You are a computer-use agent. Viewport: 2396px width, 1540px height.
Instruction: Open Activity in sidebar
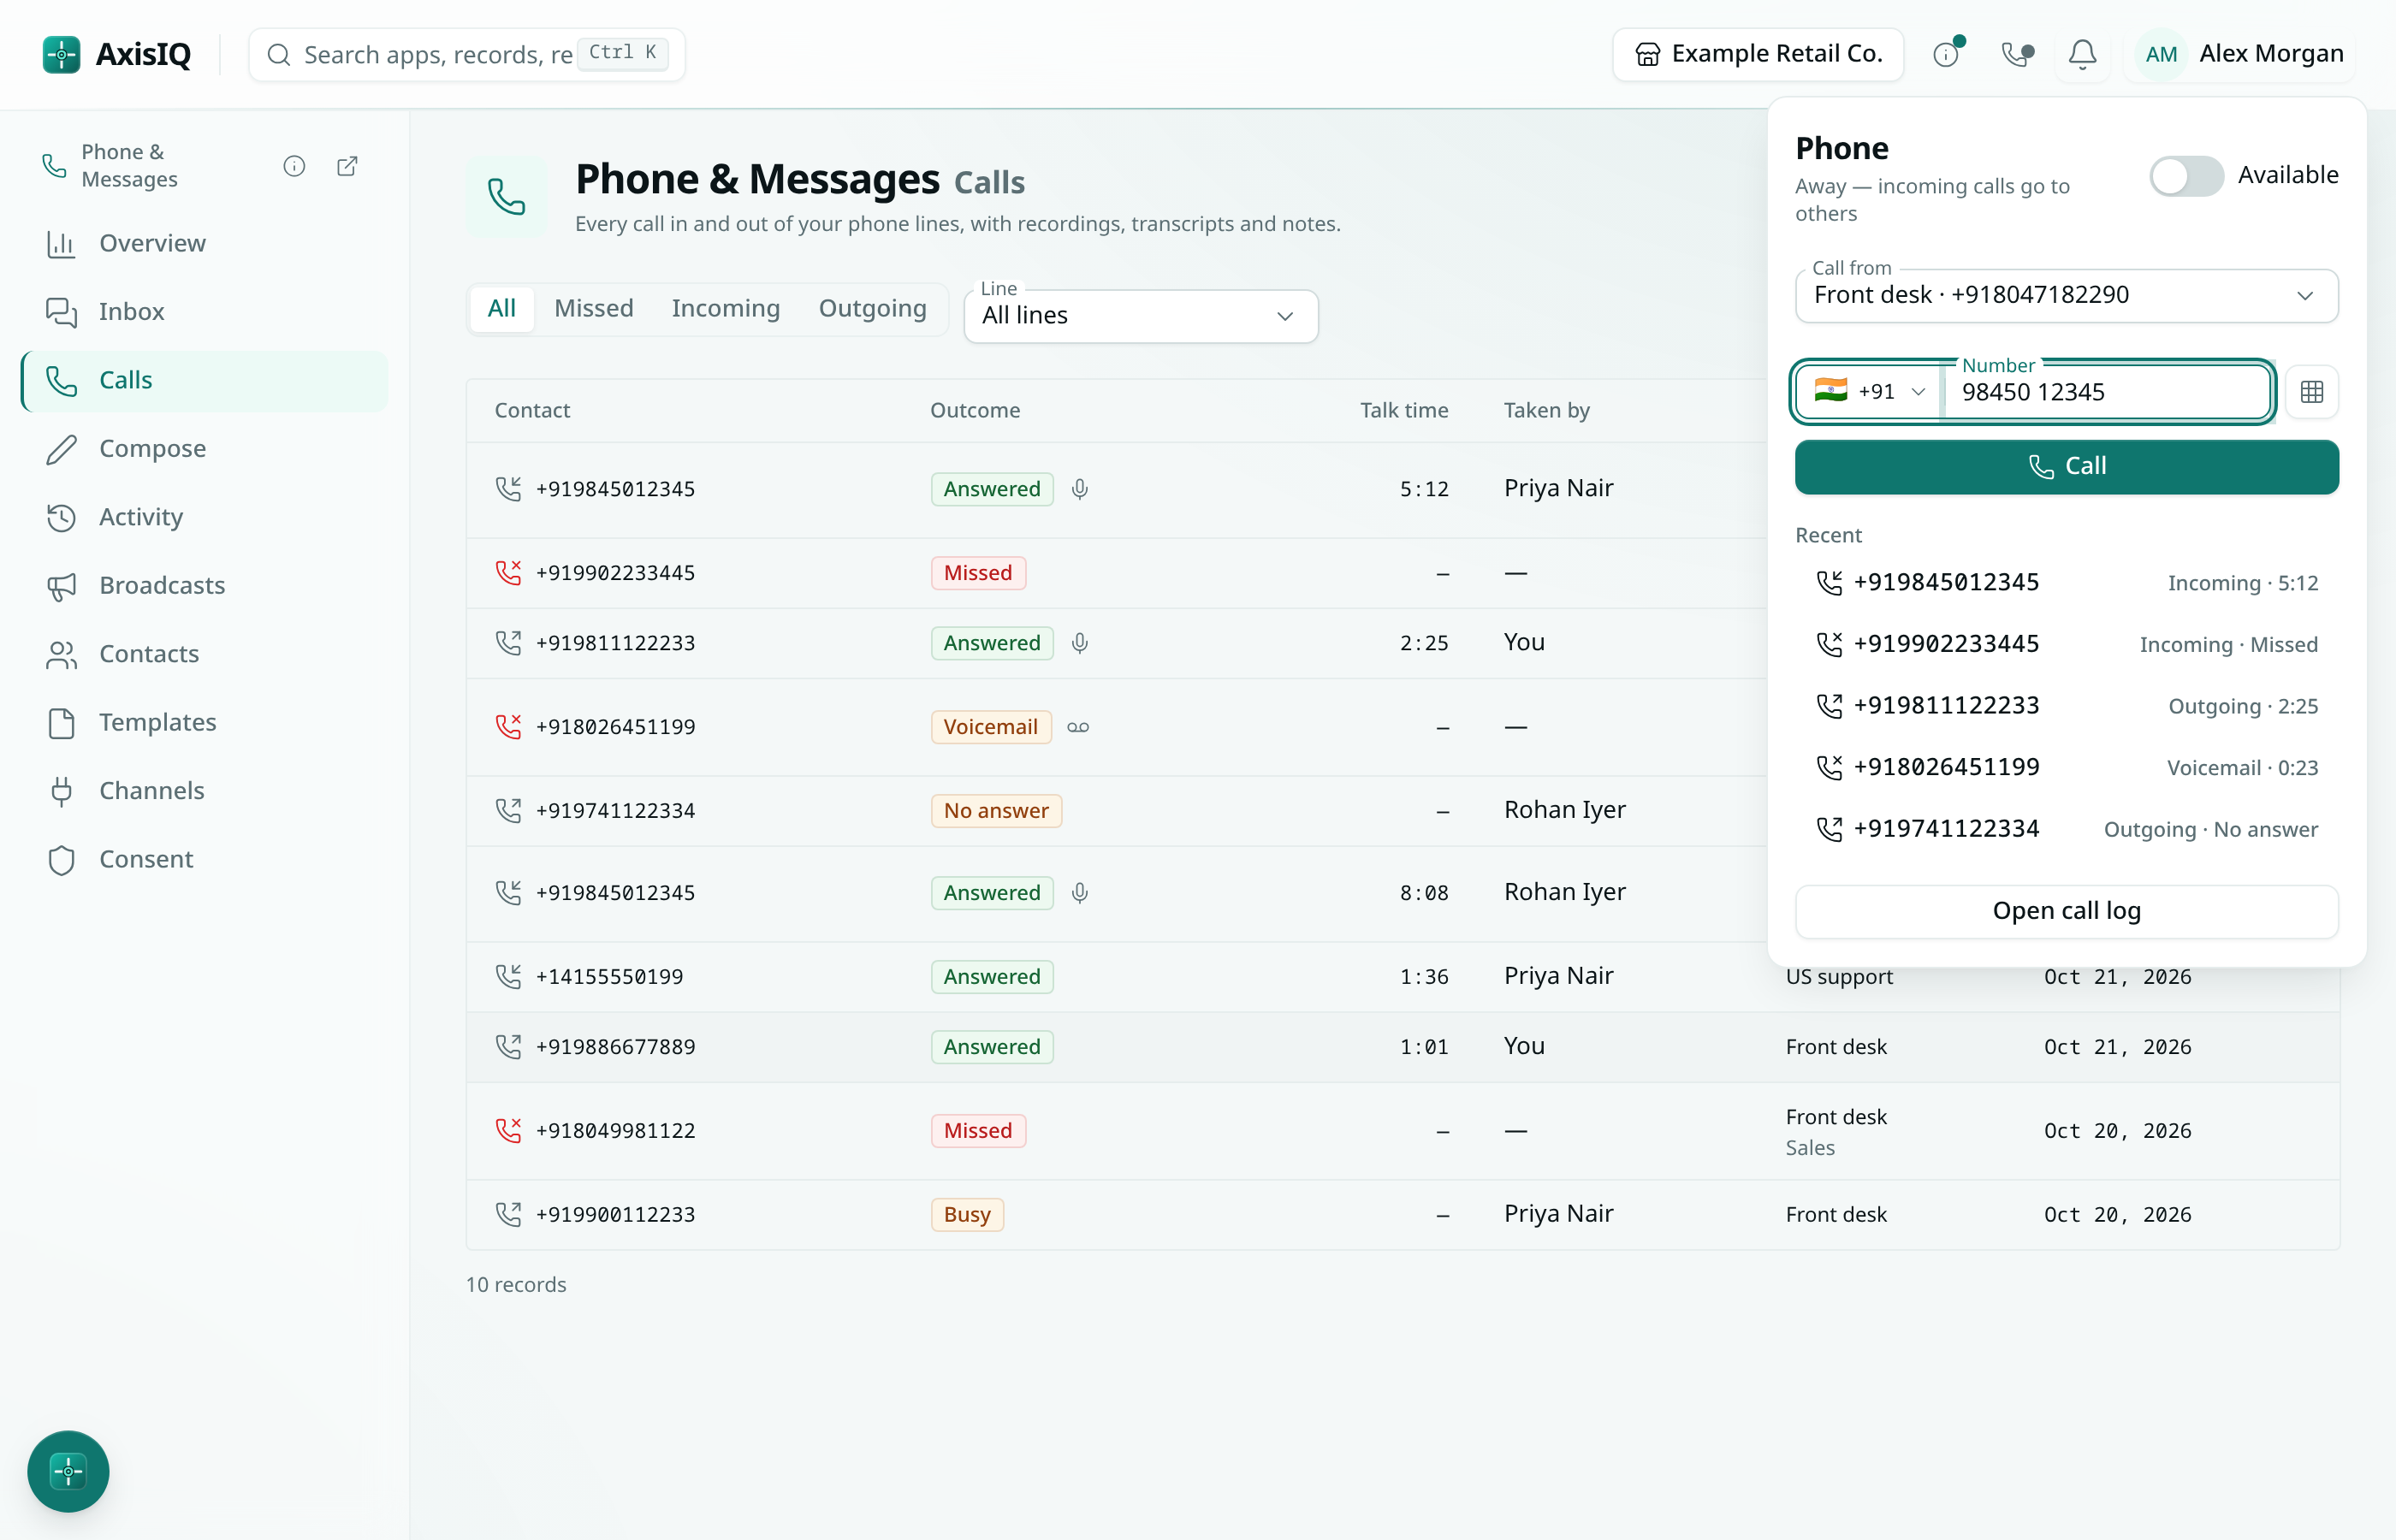pos(204,517)
